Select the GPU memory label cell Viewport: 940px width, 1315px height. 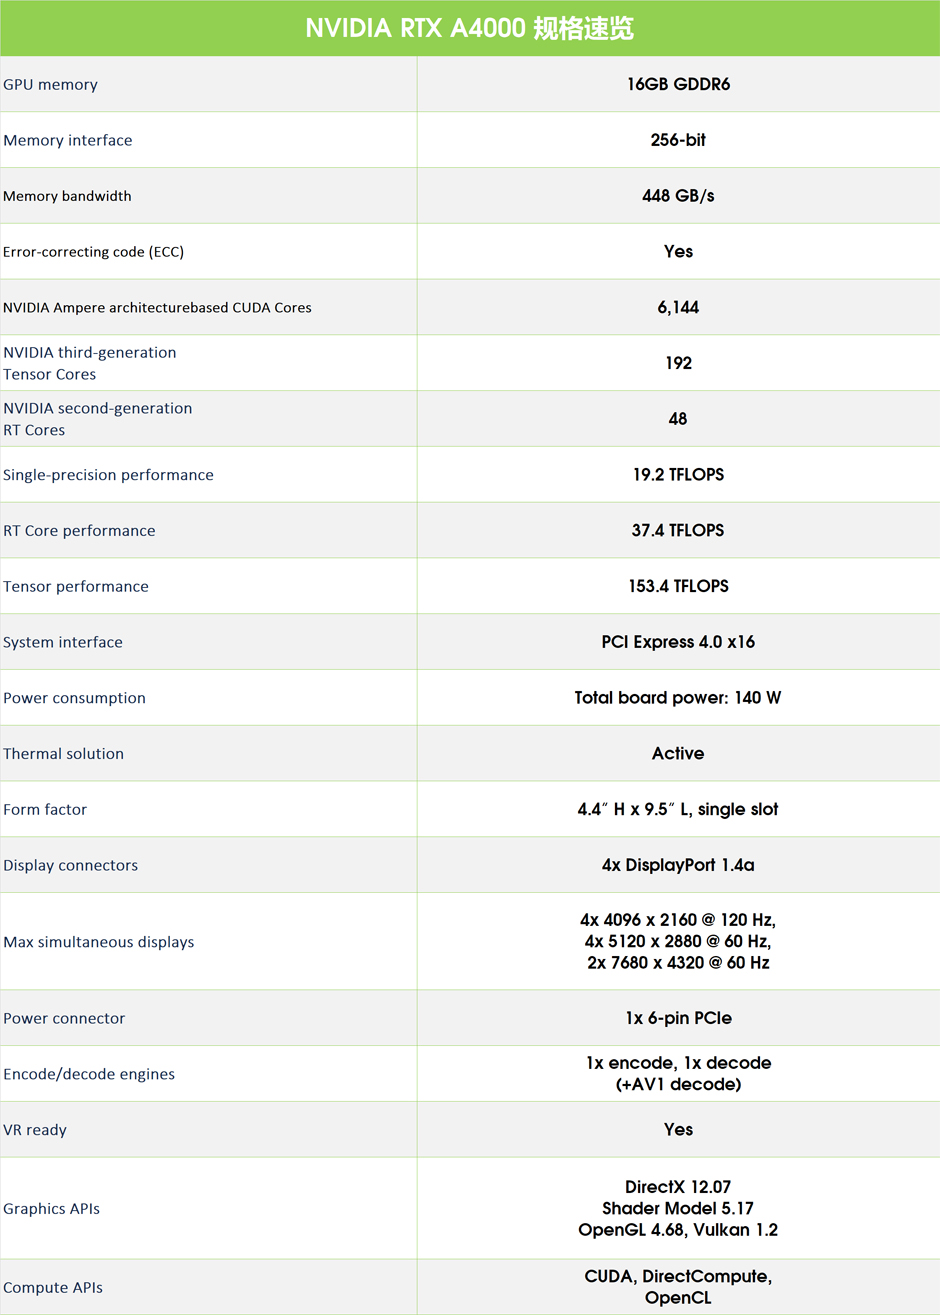coord(51,85)
